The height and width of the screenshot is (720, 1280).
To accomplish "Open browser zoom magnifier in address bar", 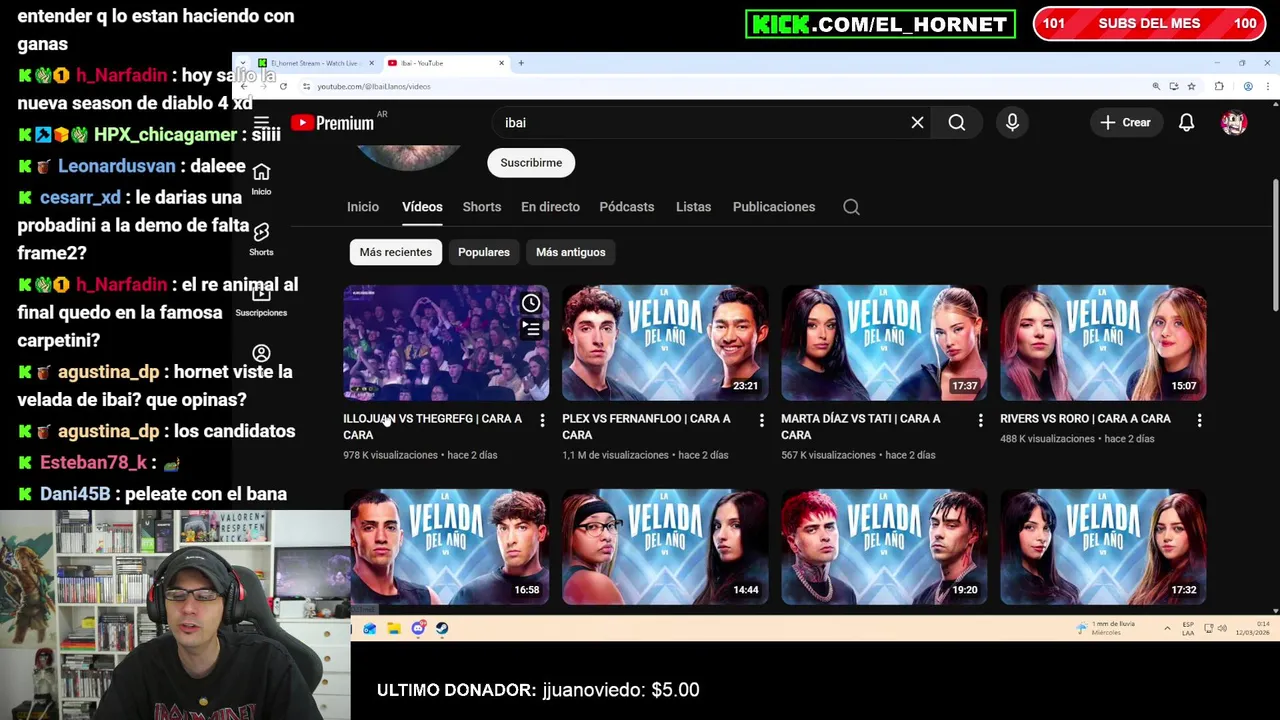I will coord(1156,86).
